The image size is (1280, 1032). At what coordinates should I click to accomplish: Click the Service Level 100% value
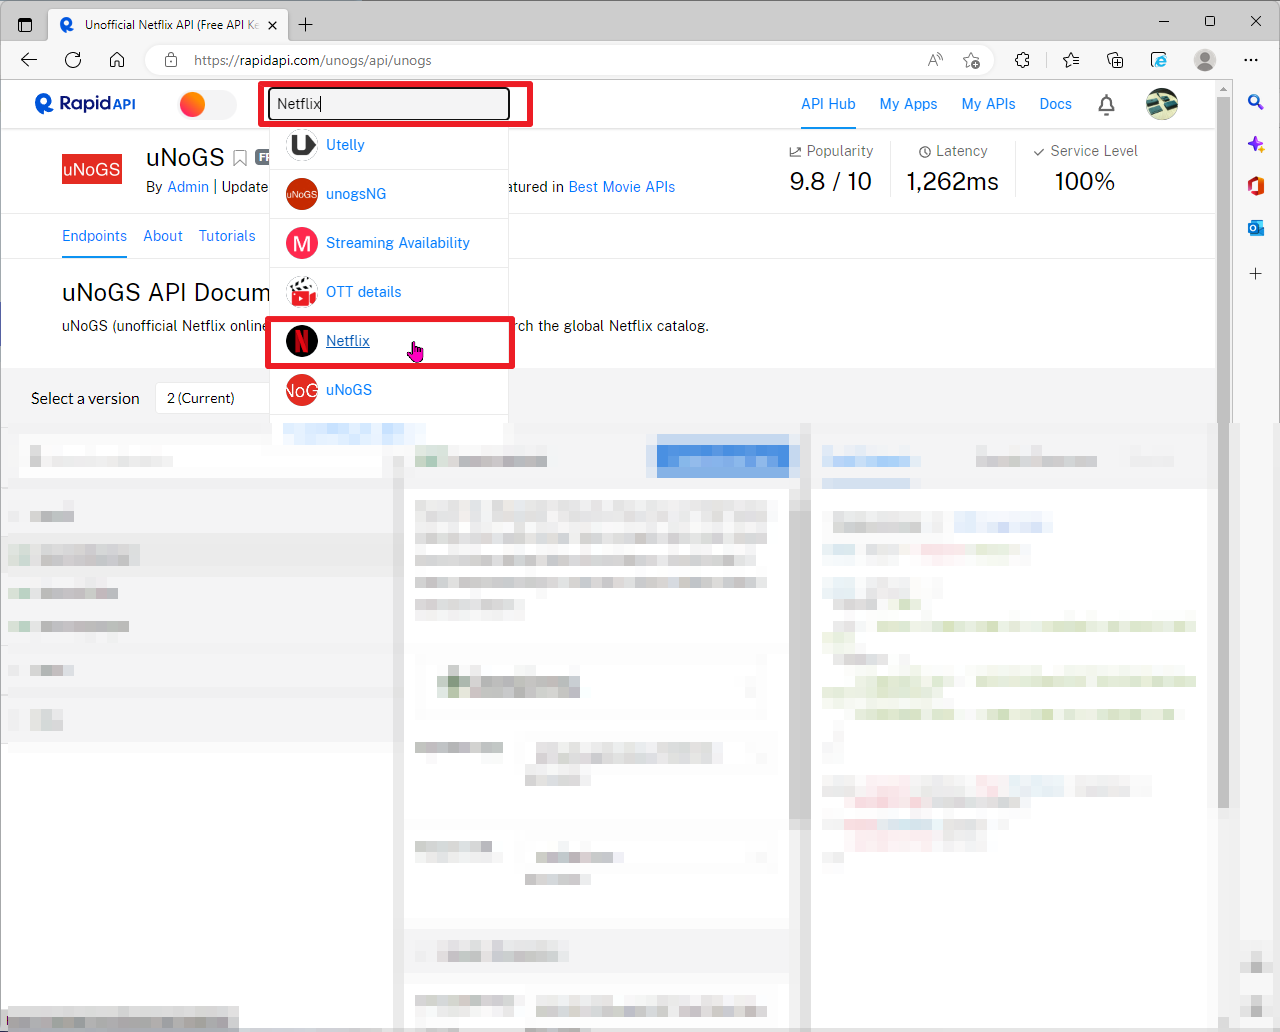pyautogui.click(x=1085, y=181)
